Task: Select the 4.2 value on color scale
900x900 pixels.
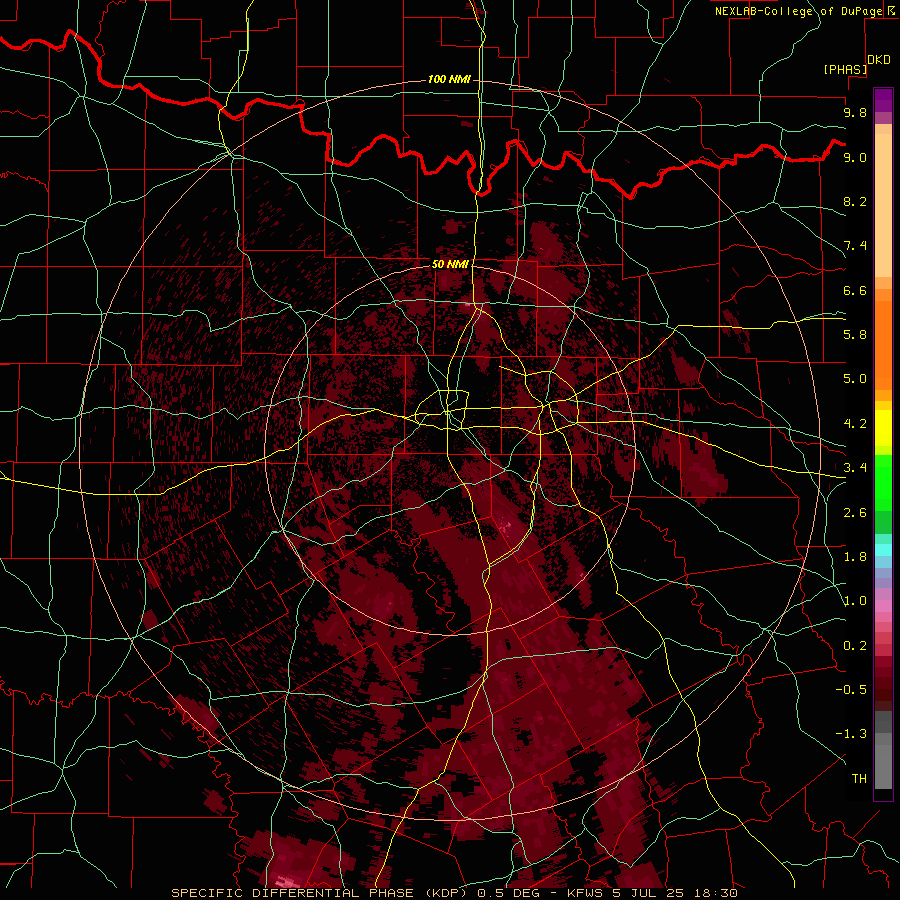Action: 855,424
